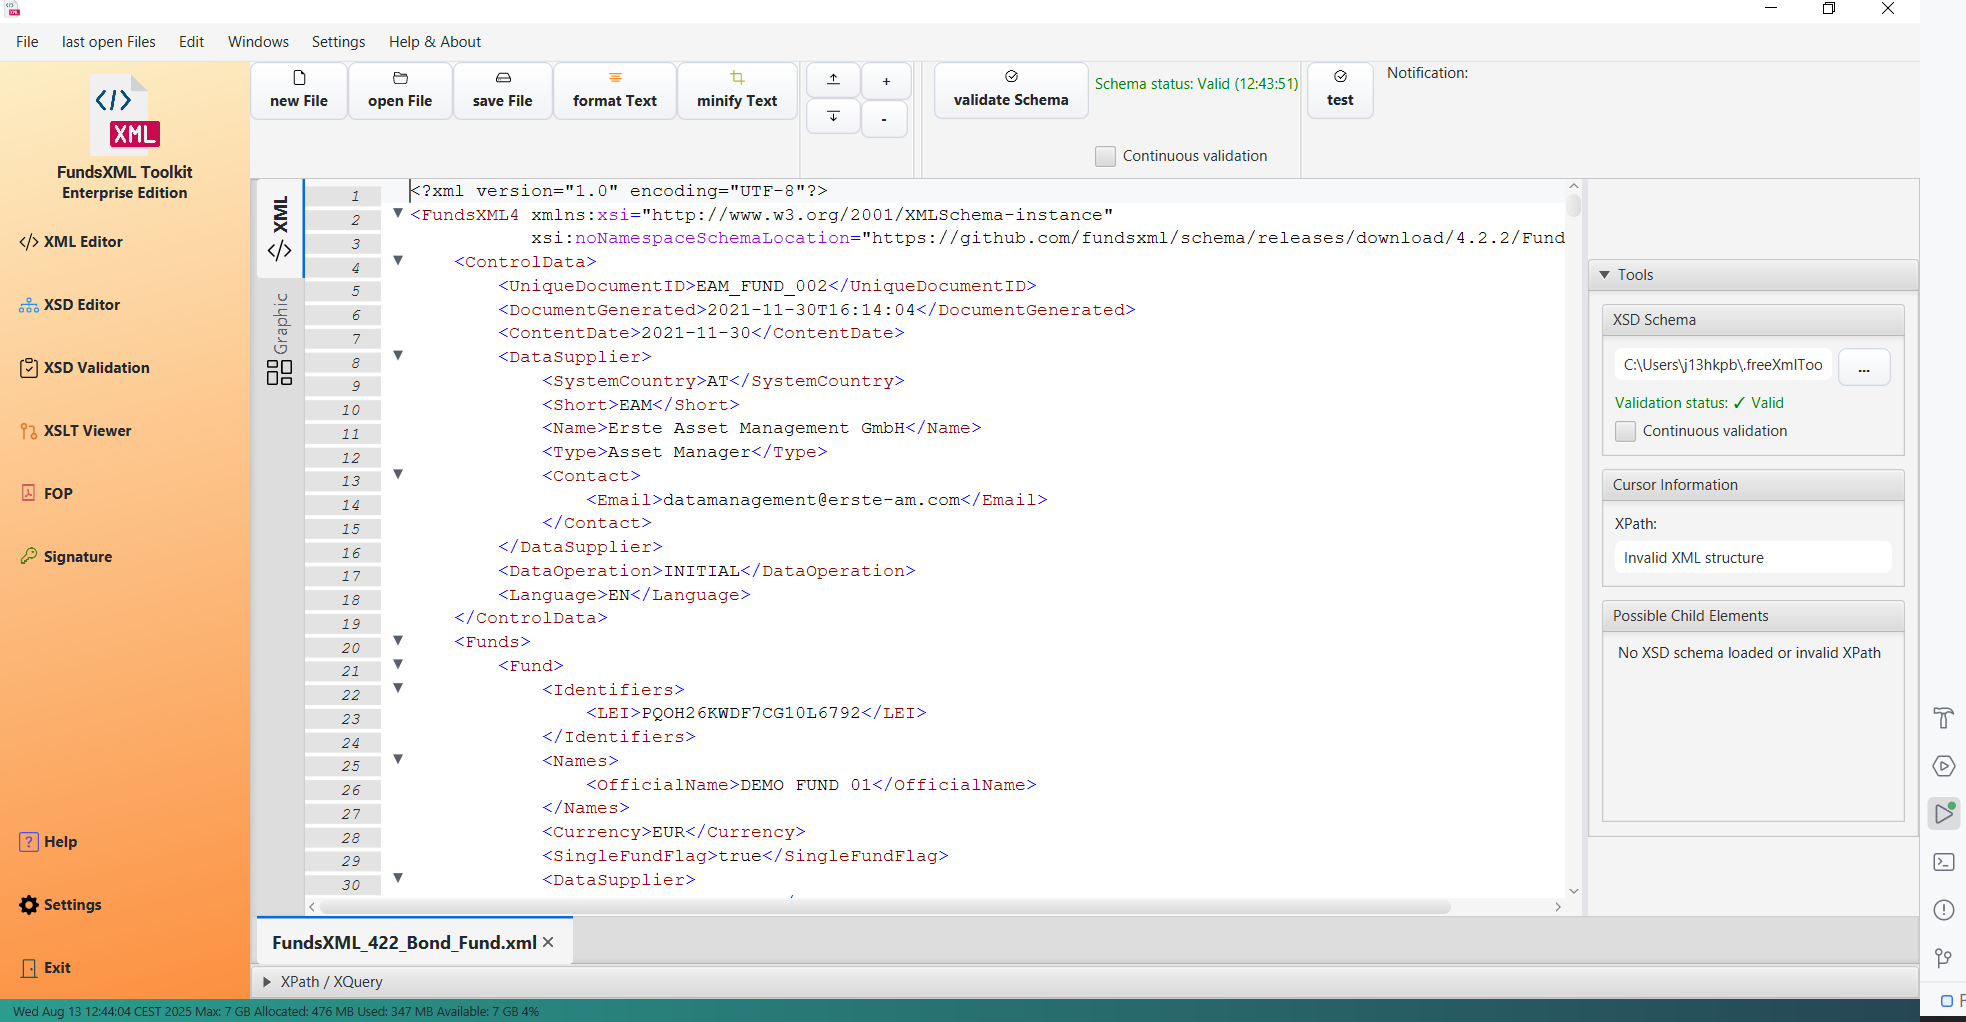Click the vertical editor scrollbar thumb
This screenshot has width=1966, height=1022.
(x=1573, y=204)
